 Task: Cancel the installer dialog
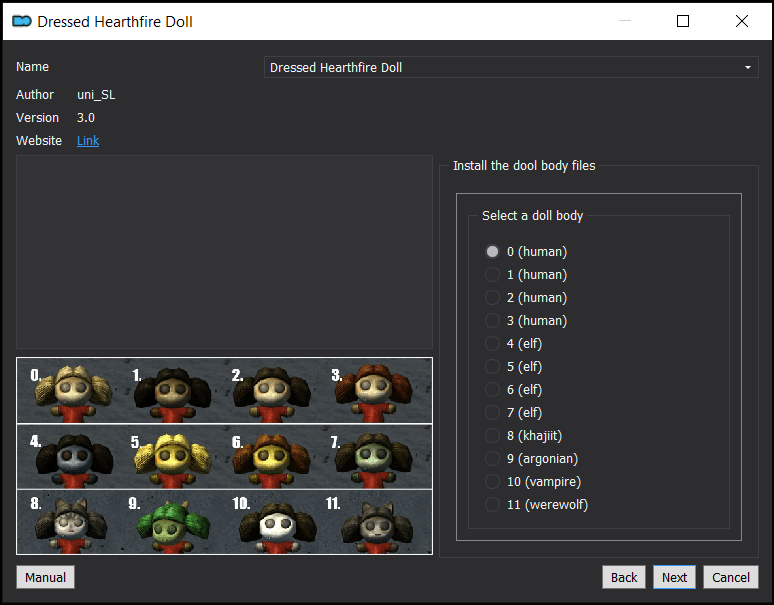click(x=731, y=577)
